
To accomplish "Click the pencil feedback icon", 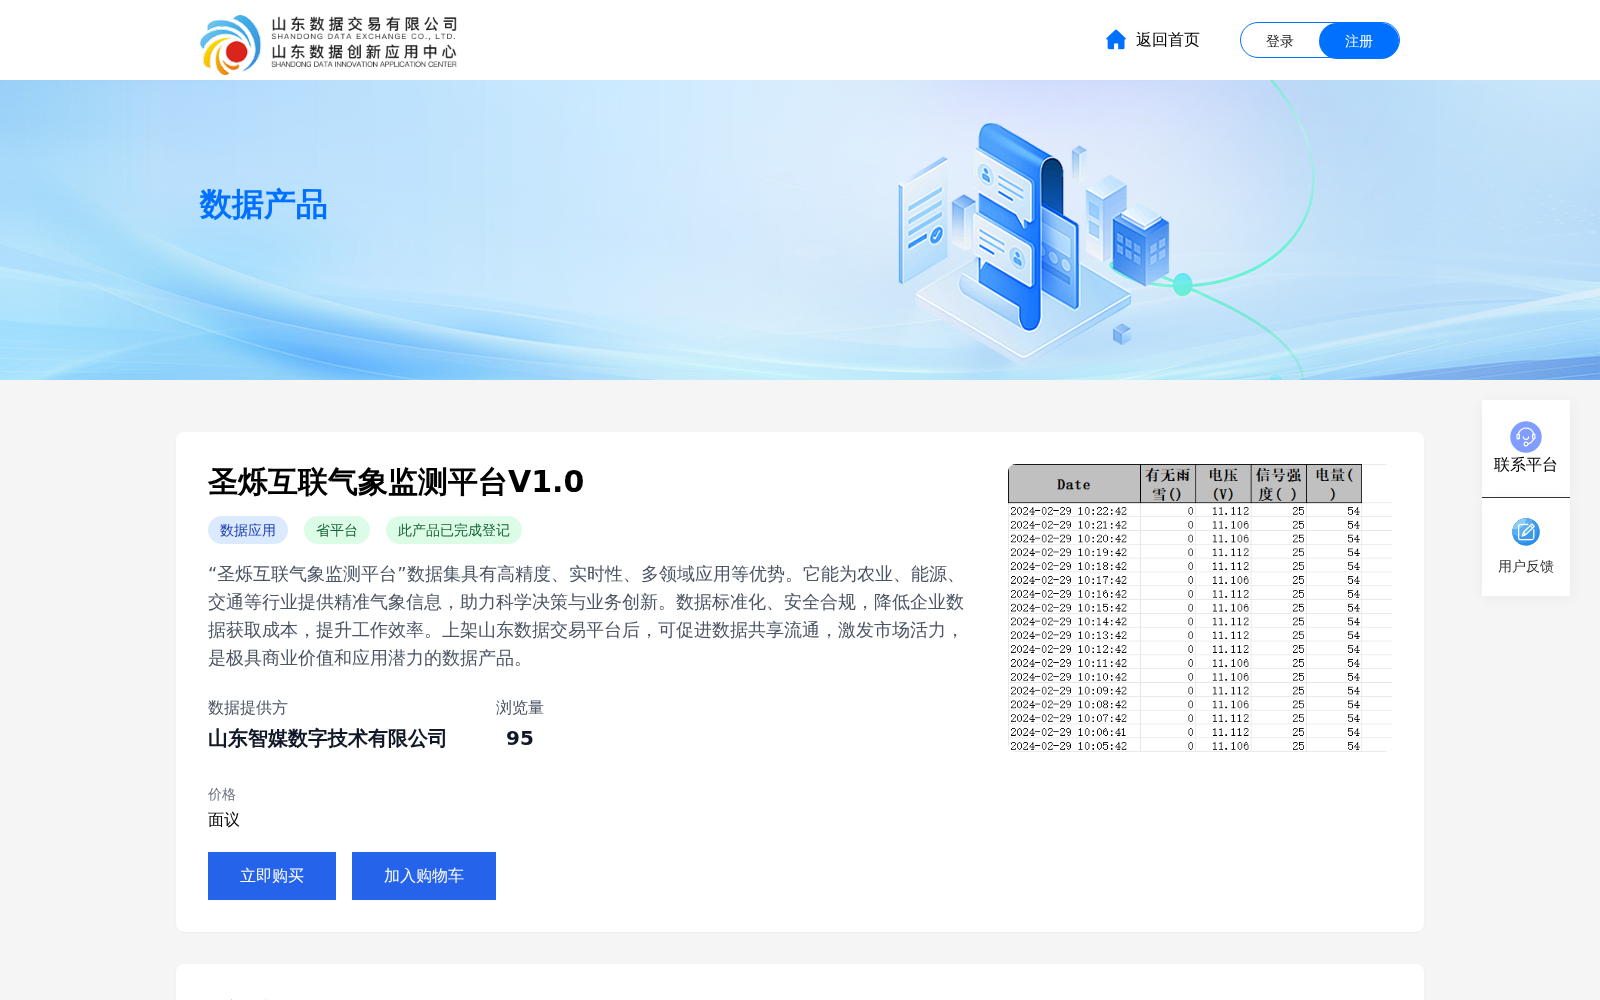I will (1526, 532).
